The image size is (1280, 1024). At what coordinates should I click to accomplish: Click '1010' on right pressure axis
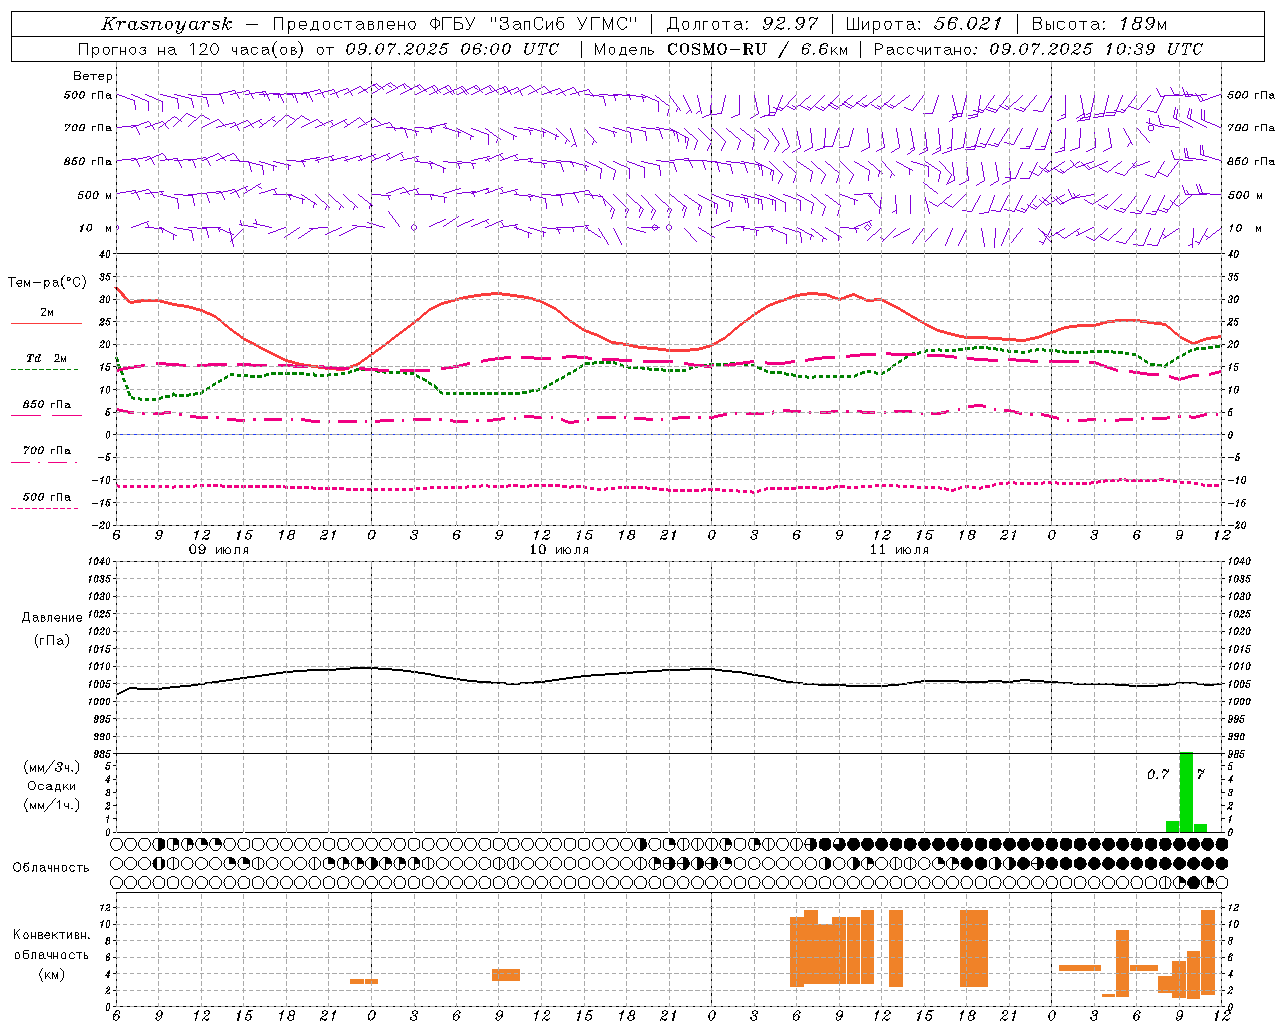1239,667
